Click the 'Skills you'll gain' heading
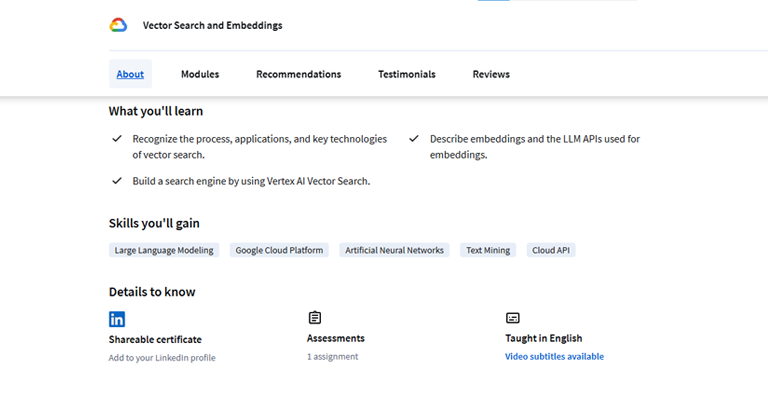The width and height of the screenshot is (768, 395). (154, 223)
